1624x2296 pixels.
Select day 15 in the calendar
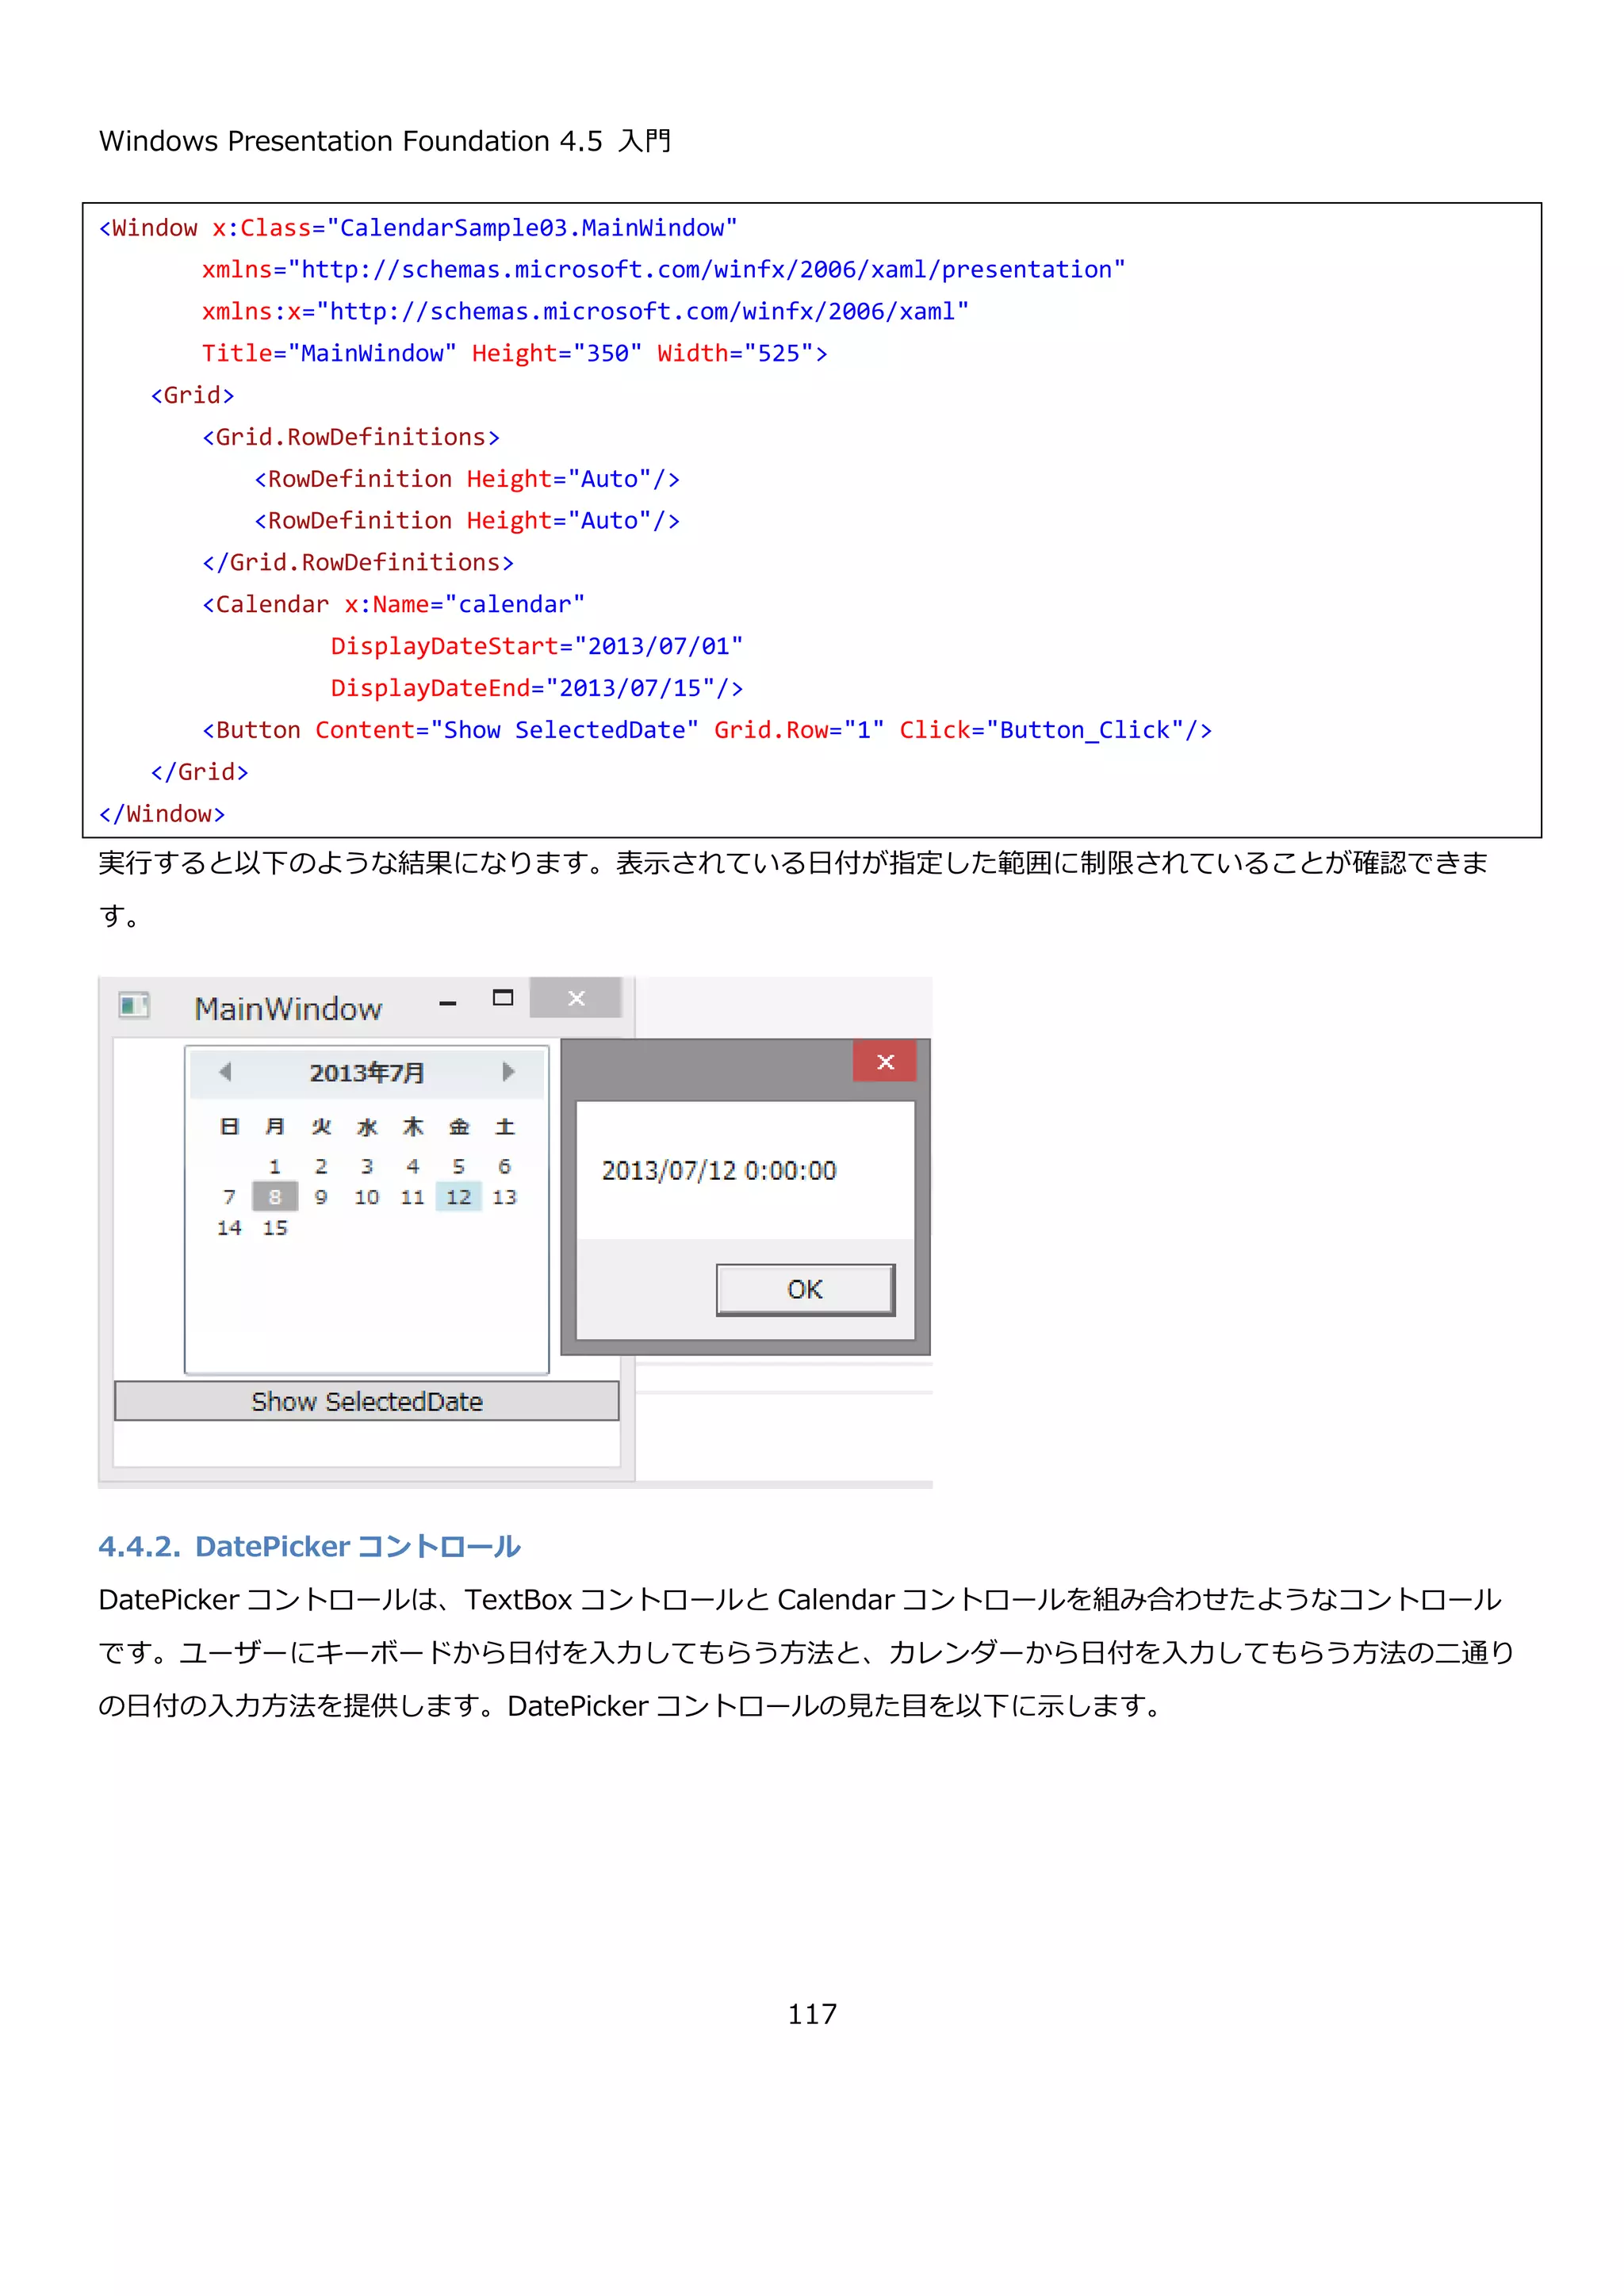(x=275, y=1228)
